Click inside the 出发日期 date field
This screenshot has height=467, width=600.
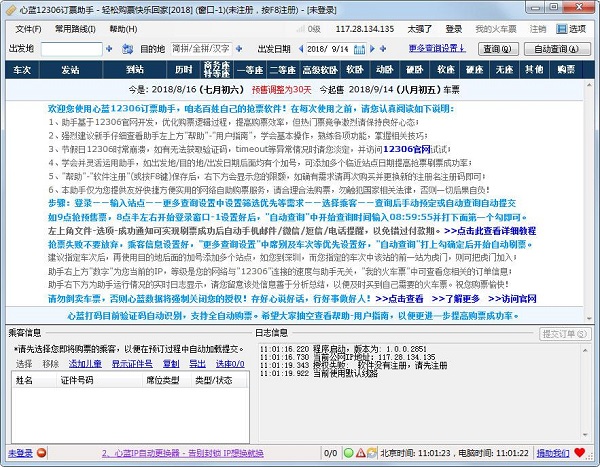click(328, 48)
